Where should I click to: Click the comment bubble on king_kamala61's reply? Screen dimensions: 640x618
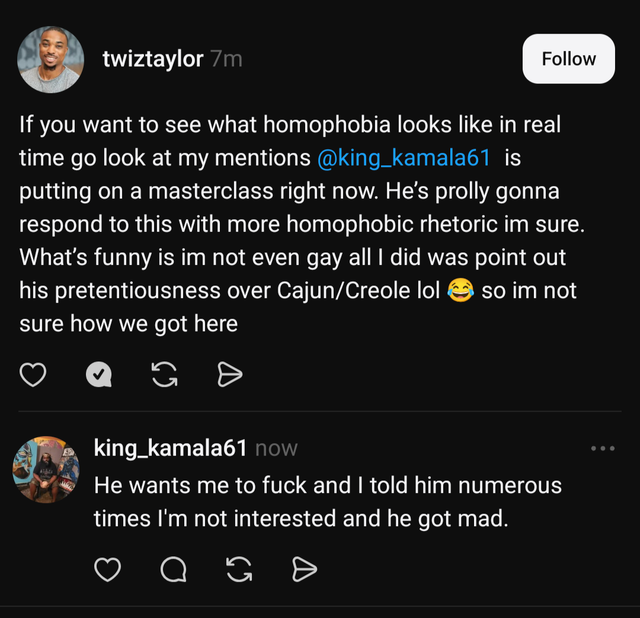click(x=173, y=569)
